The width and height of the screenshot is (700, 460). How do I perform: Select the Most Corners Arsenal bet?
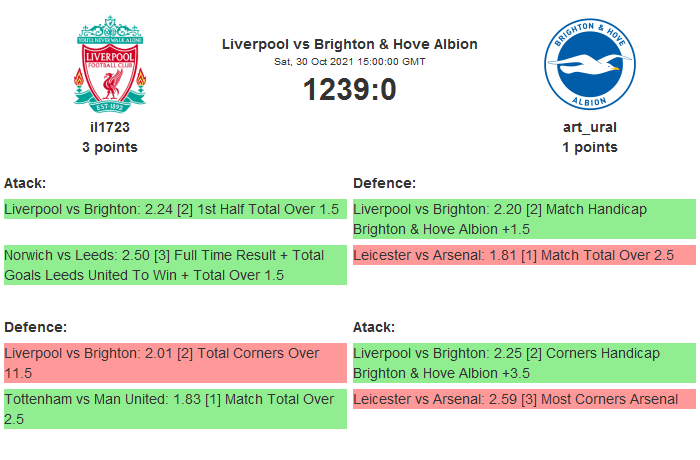click(523, 400)
